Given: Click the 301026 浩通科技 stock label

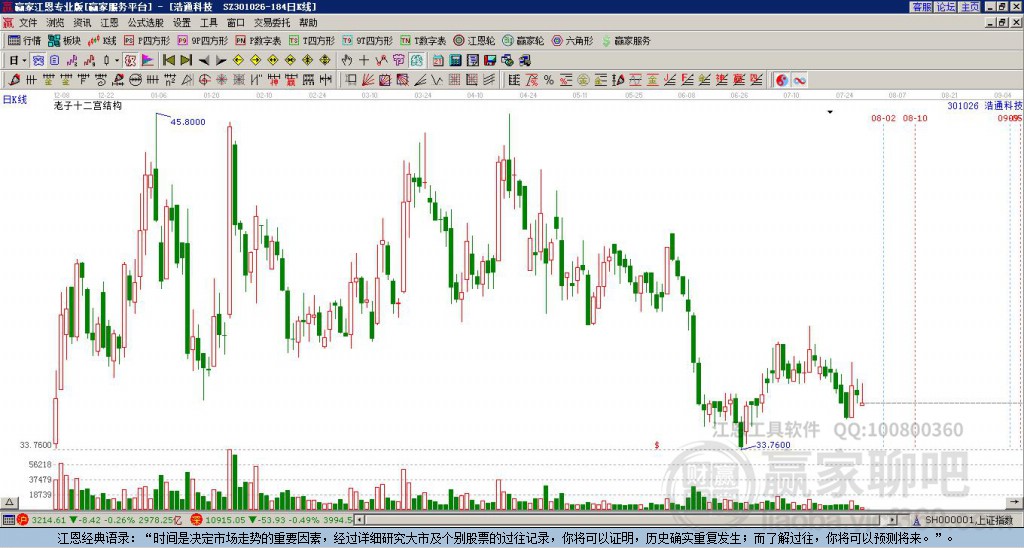Looking at the screenshot, I should [985, 105].
